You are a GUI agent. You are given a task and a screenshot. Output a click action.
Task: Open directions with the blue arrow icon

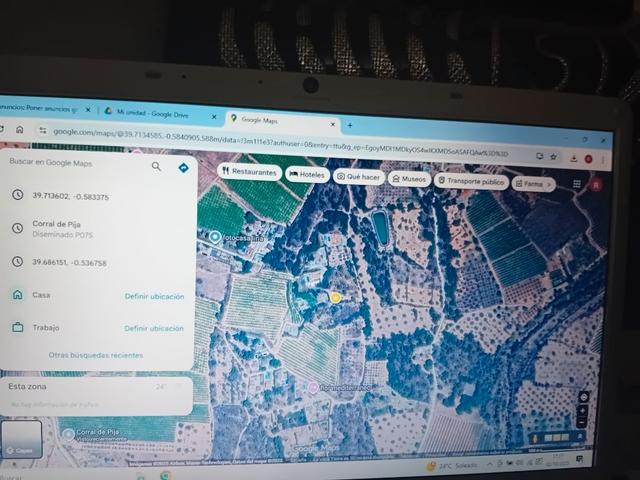click(x=183, y=167)
